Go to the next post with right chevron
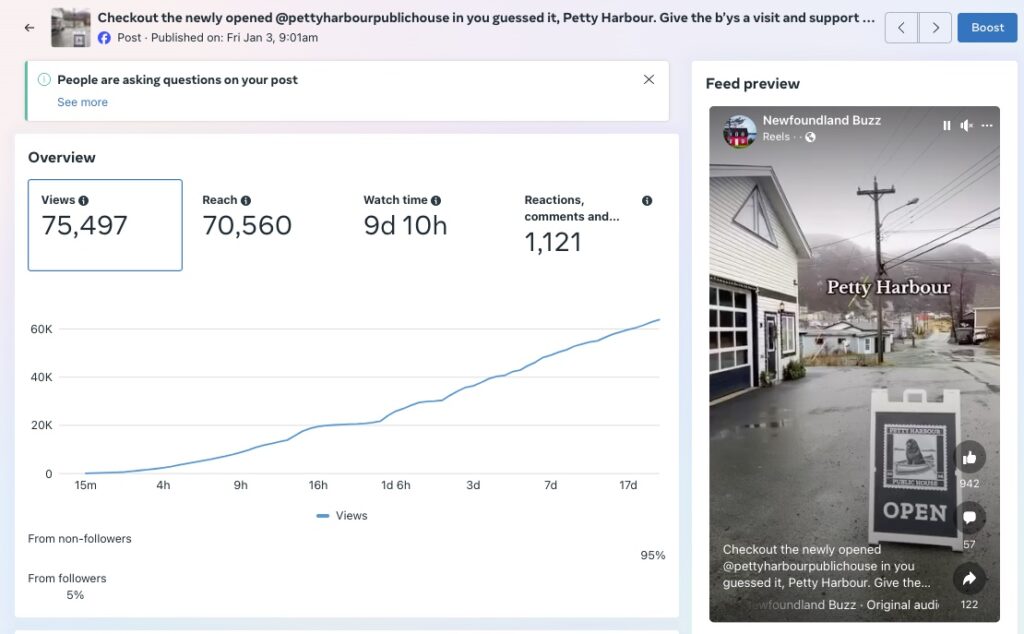 (x=935, y=27)
